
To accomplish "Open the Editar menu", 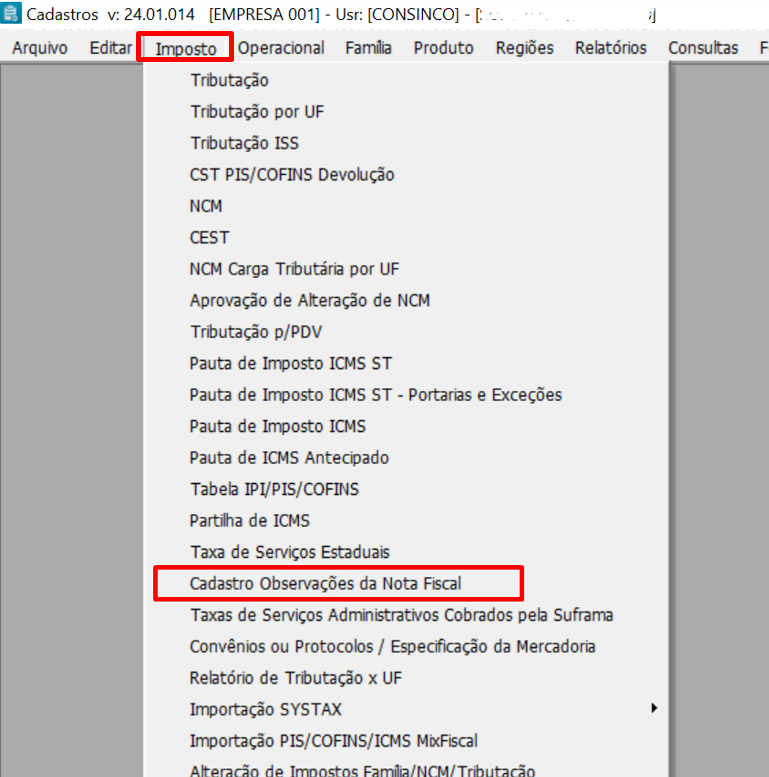I will point(110,48).
